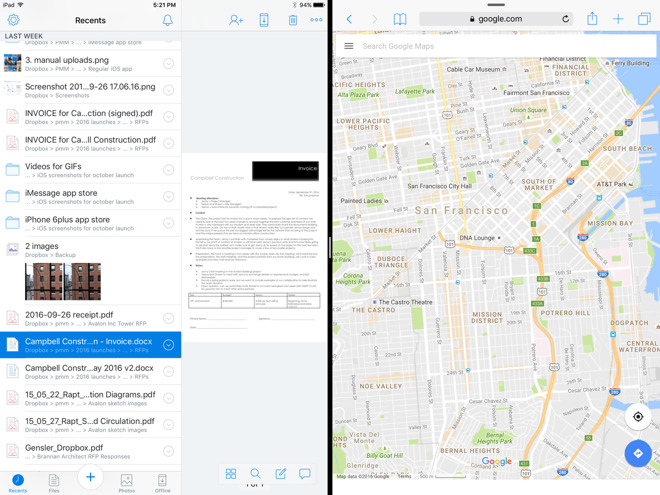This screenshot has width=660, height=495.
Task: Tap Google logo on map
Action: pos(497,461)
